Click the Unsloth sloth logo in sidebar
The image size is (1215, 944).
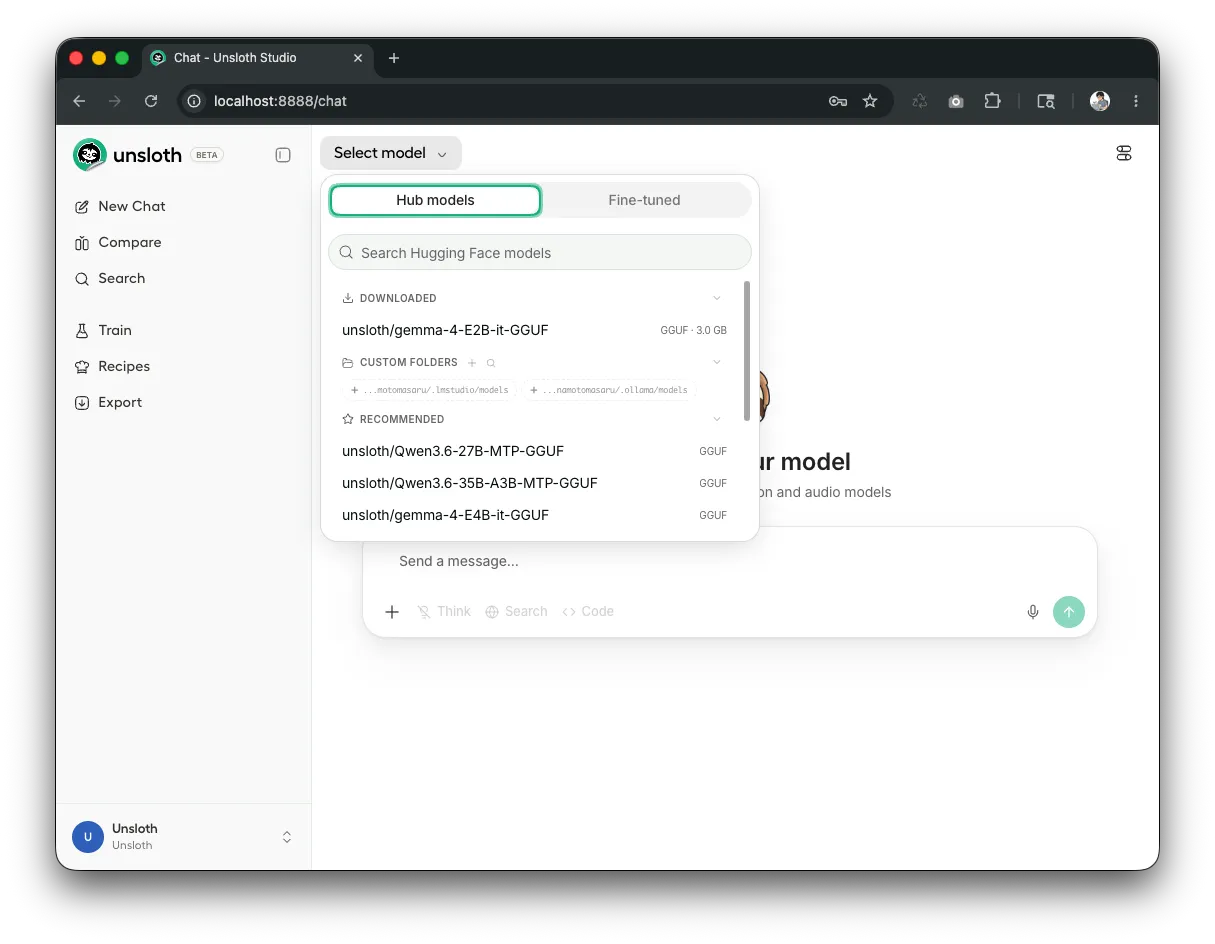coord(90,155)
